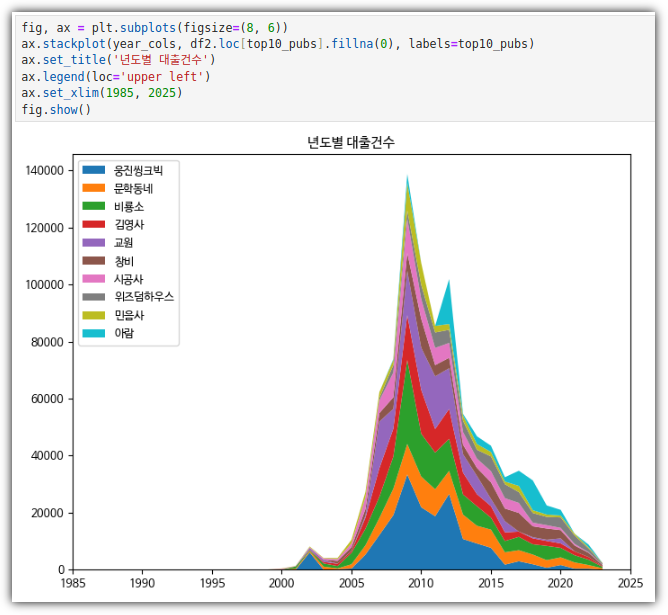Image resolution: width=668 pixels, height=615 pixels.
Task: Click the 60000 y-axis tick label
Action: [x=47, y=399]
